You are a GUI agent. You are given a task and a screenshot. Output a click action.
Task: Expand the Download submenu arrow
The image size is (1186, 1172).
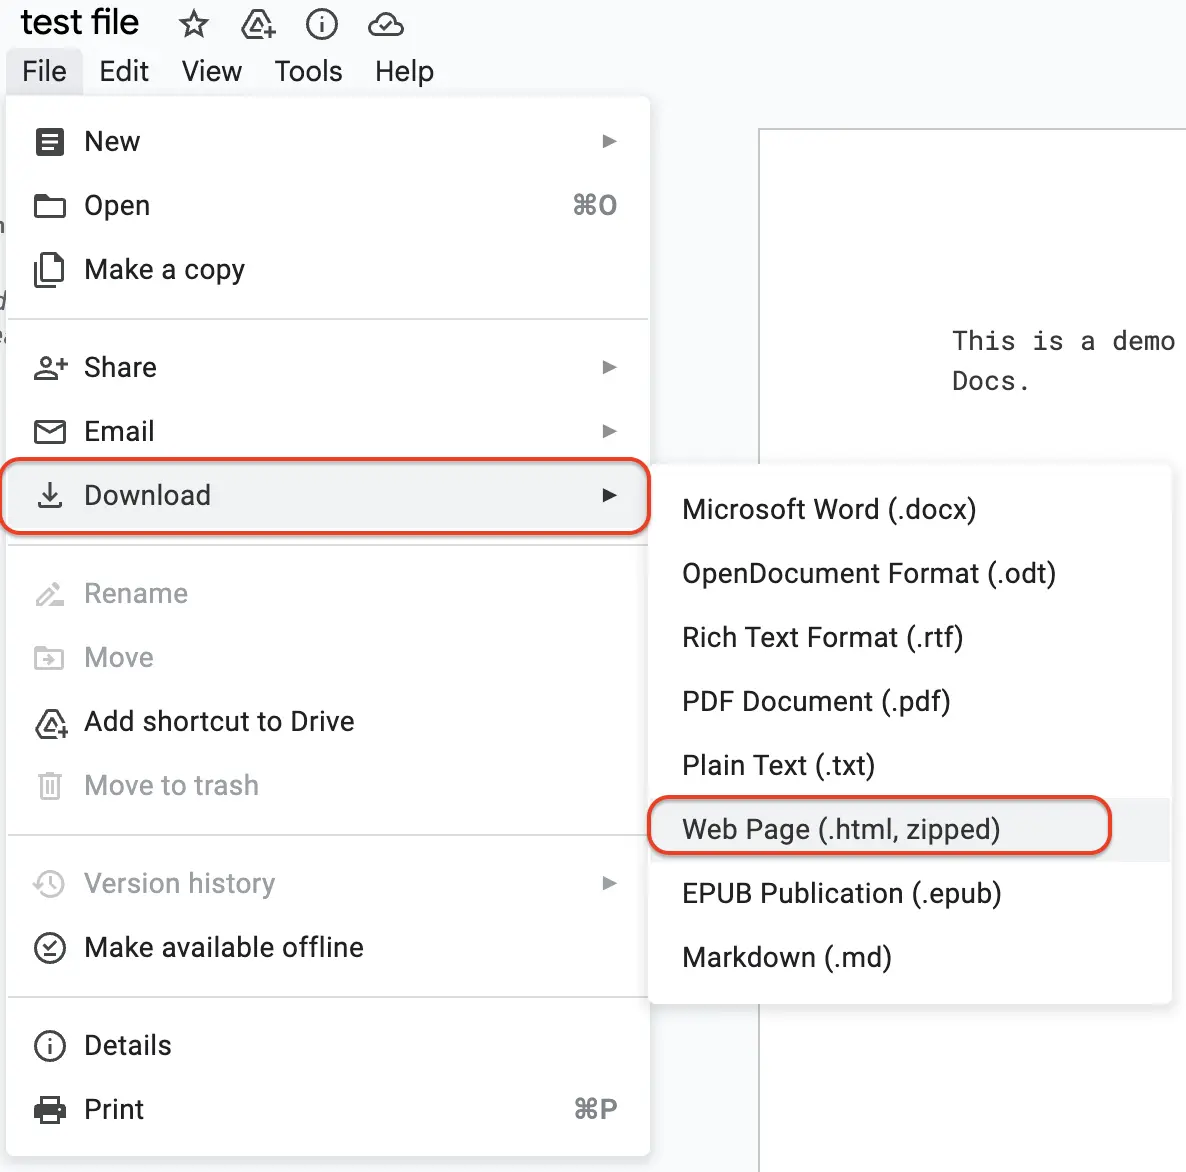pos(609,496)
